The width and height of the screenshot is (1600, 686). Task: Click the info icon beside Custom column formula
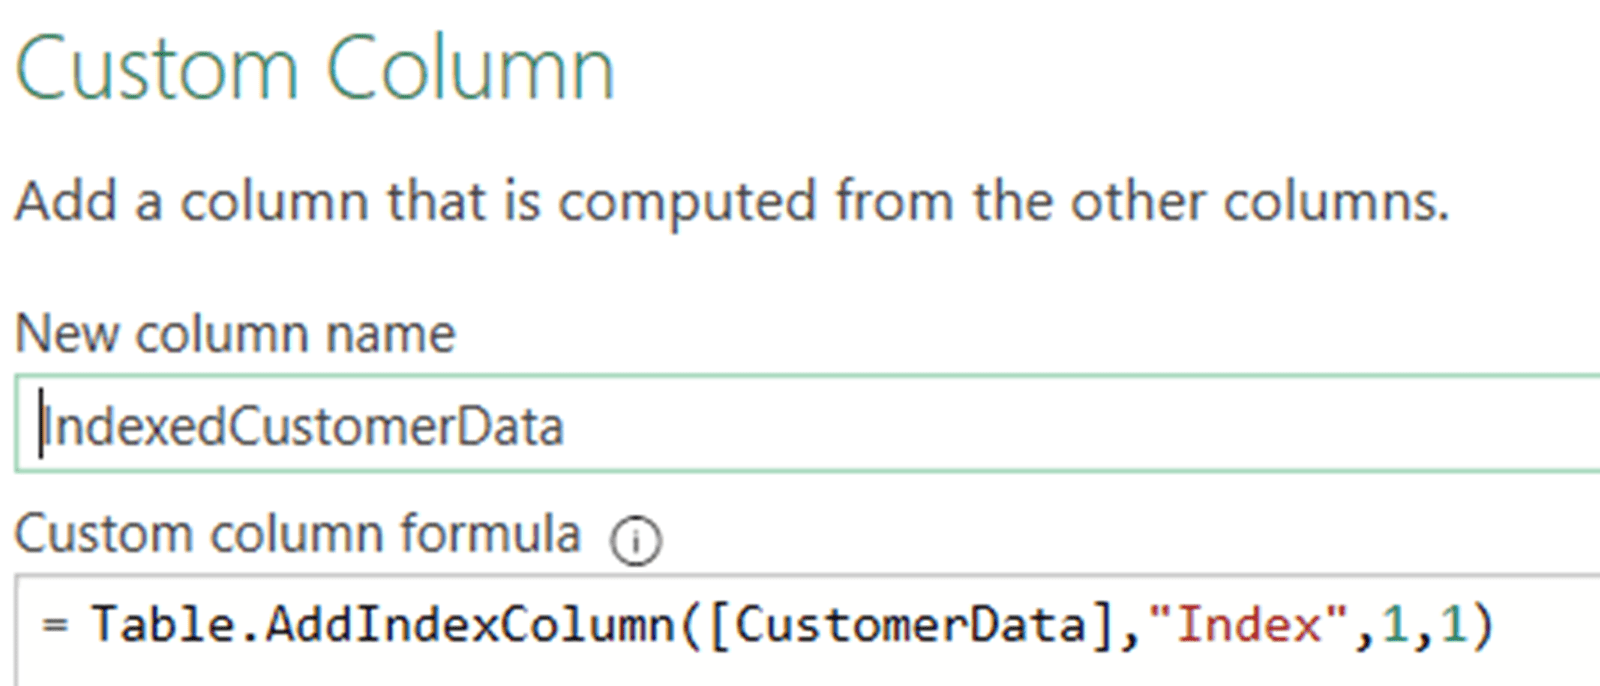coord(636,541)
